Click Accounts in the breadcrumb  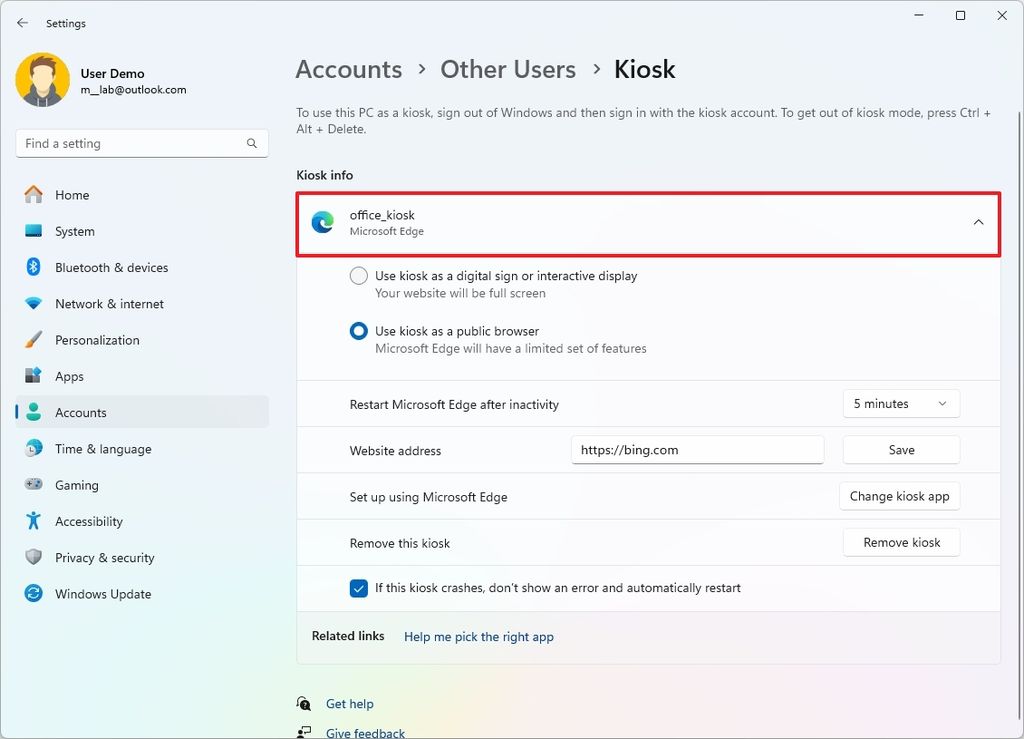tap(349, 69)
